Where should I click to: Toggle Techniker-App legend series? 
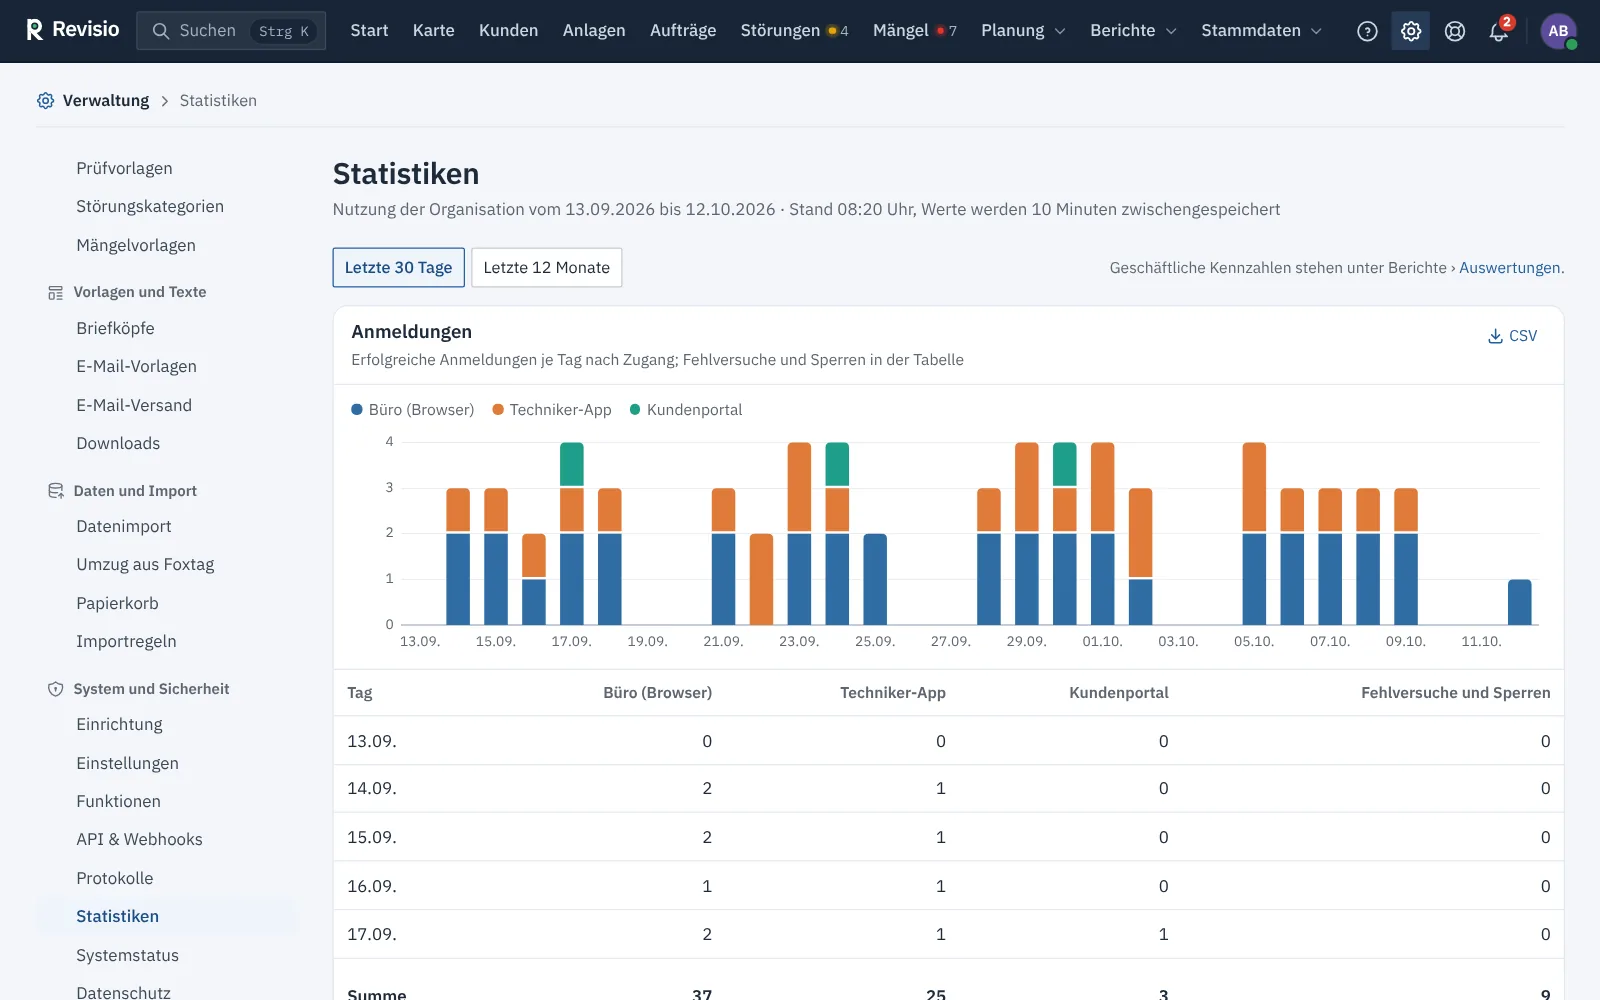(x=552, y=409)
